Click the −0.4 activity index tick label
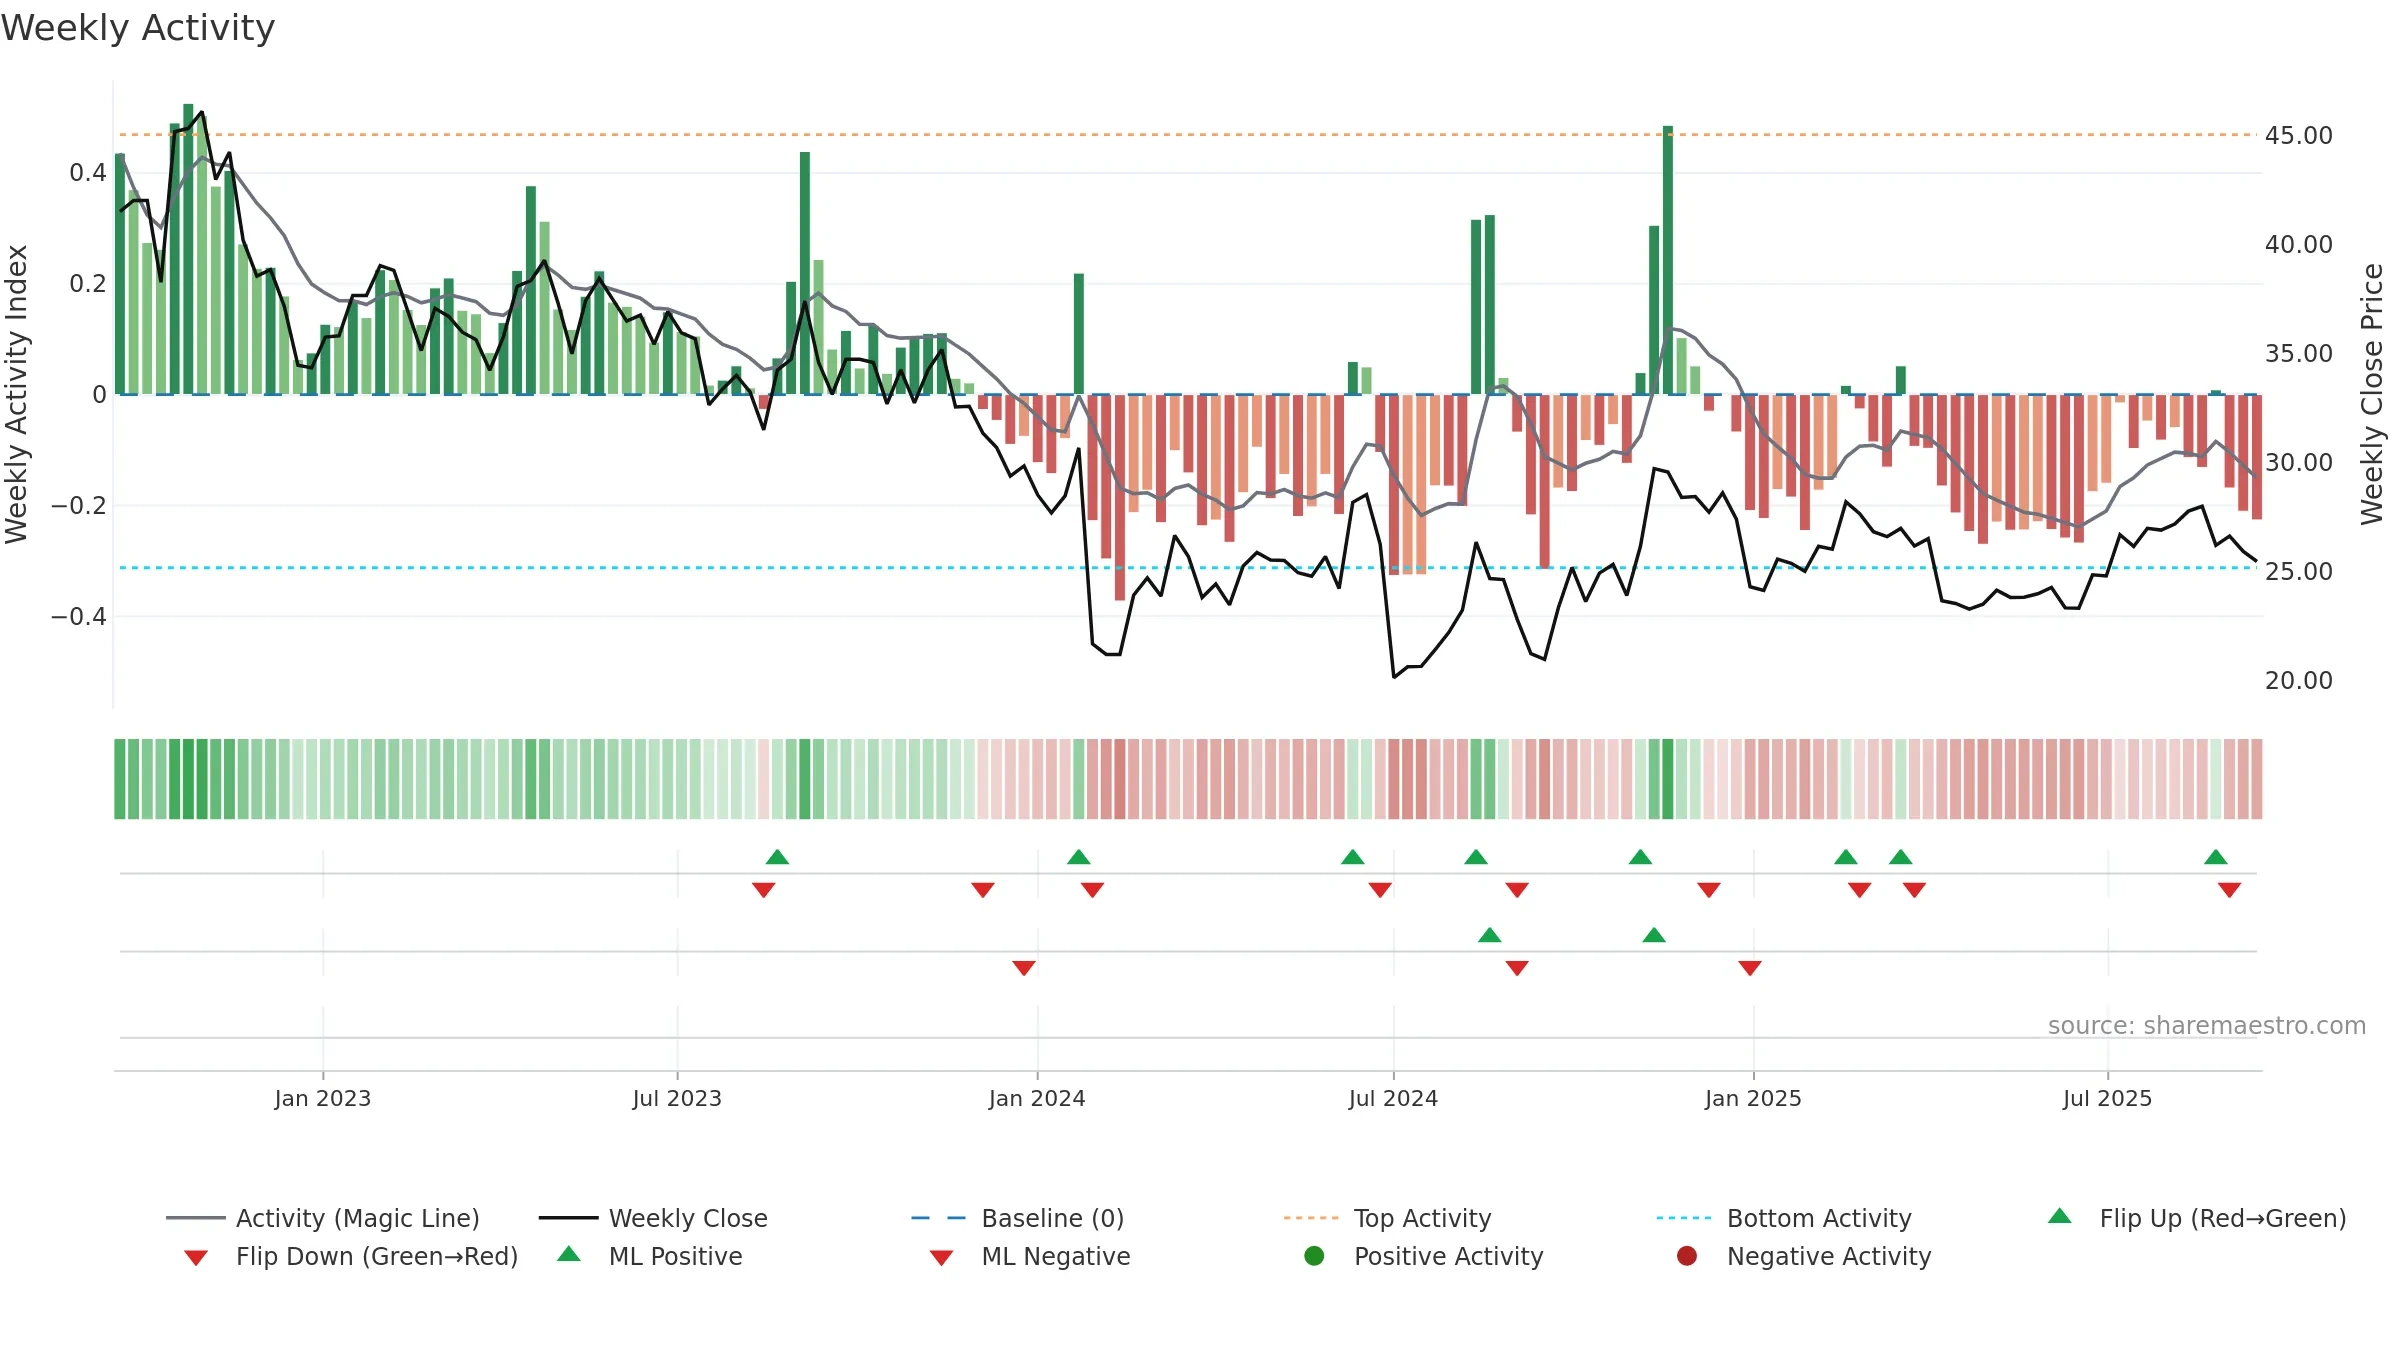 click(x=79, y=617)
